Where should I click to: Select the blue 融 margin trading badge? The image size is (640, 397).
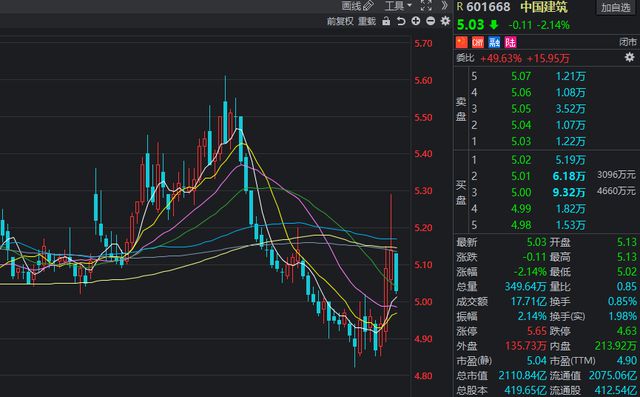coord(494,42)
